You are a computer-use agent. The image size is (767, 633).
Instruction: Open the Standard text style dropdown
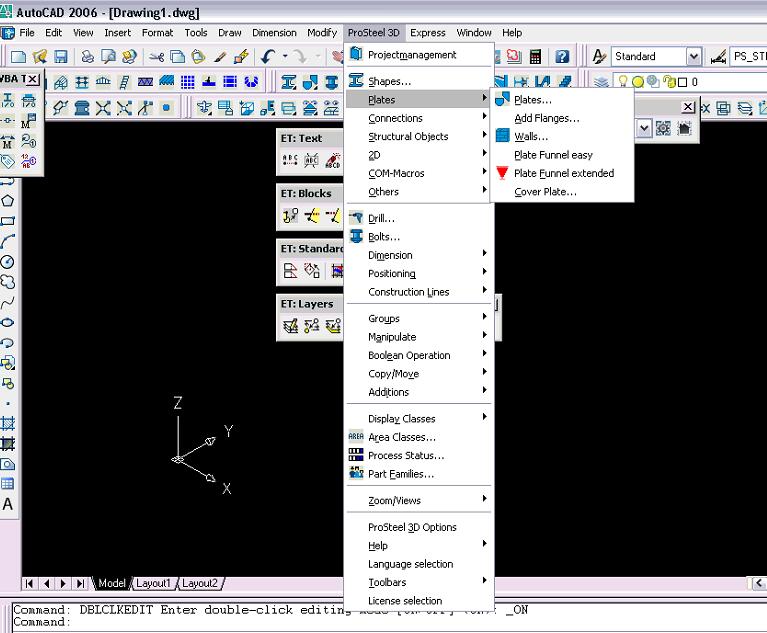click(694, 57)
